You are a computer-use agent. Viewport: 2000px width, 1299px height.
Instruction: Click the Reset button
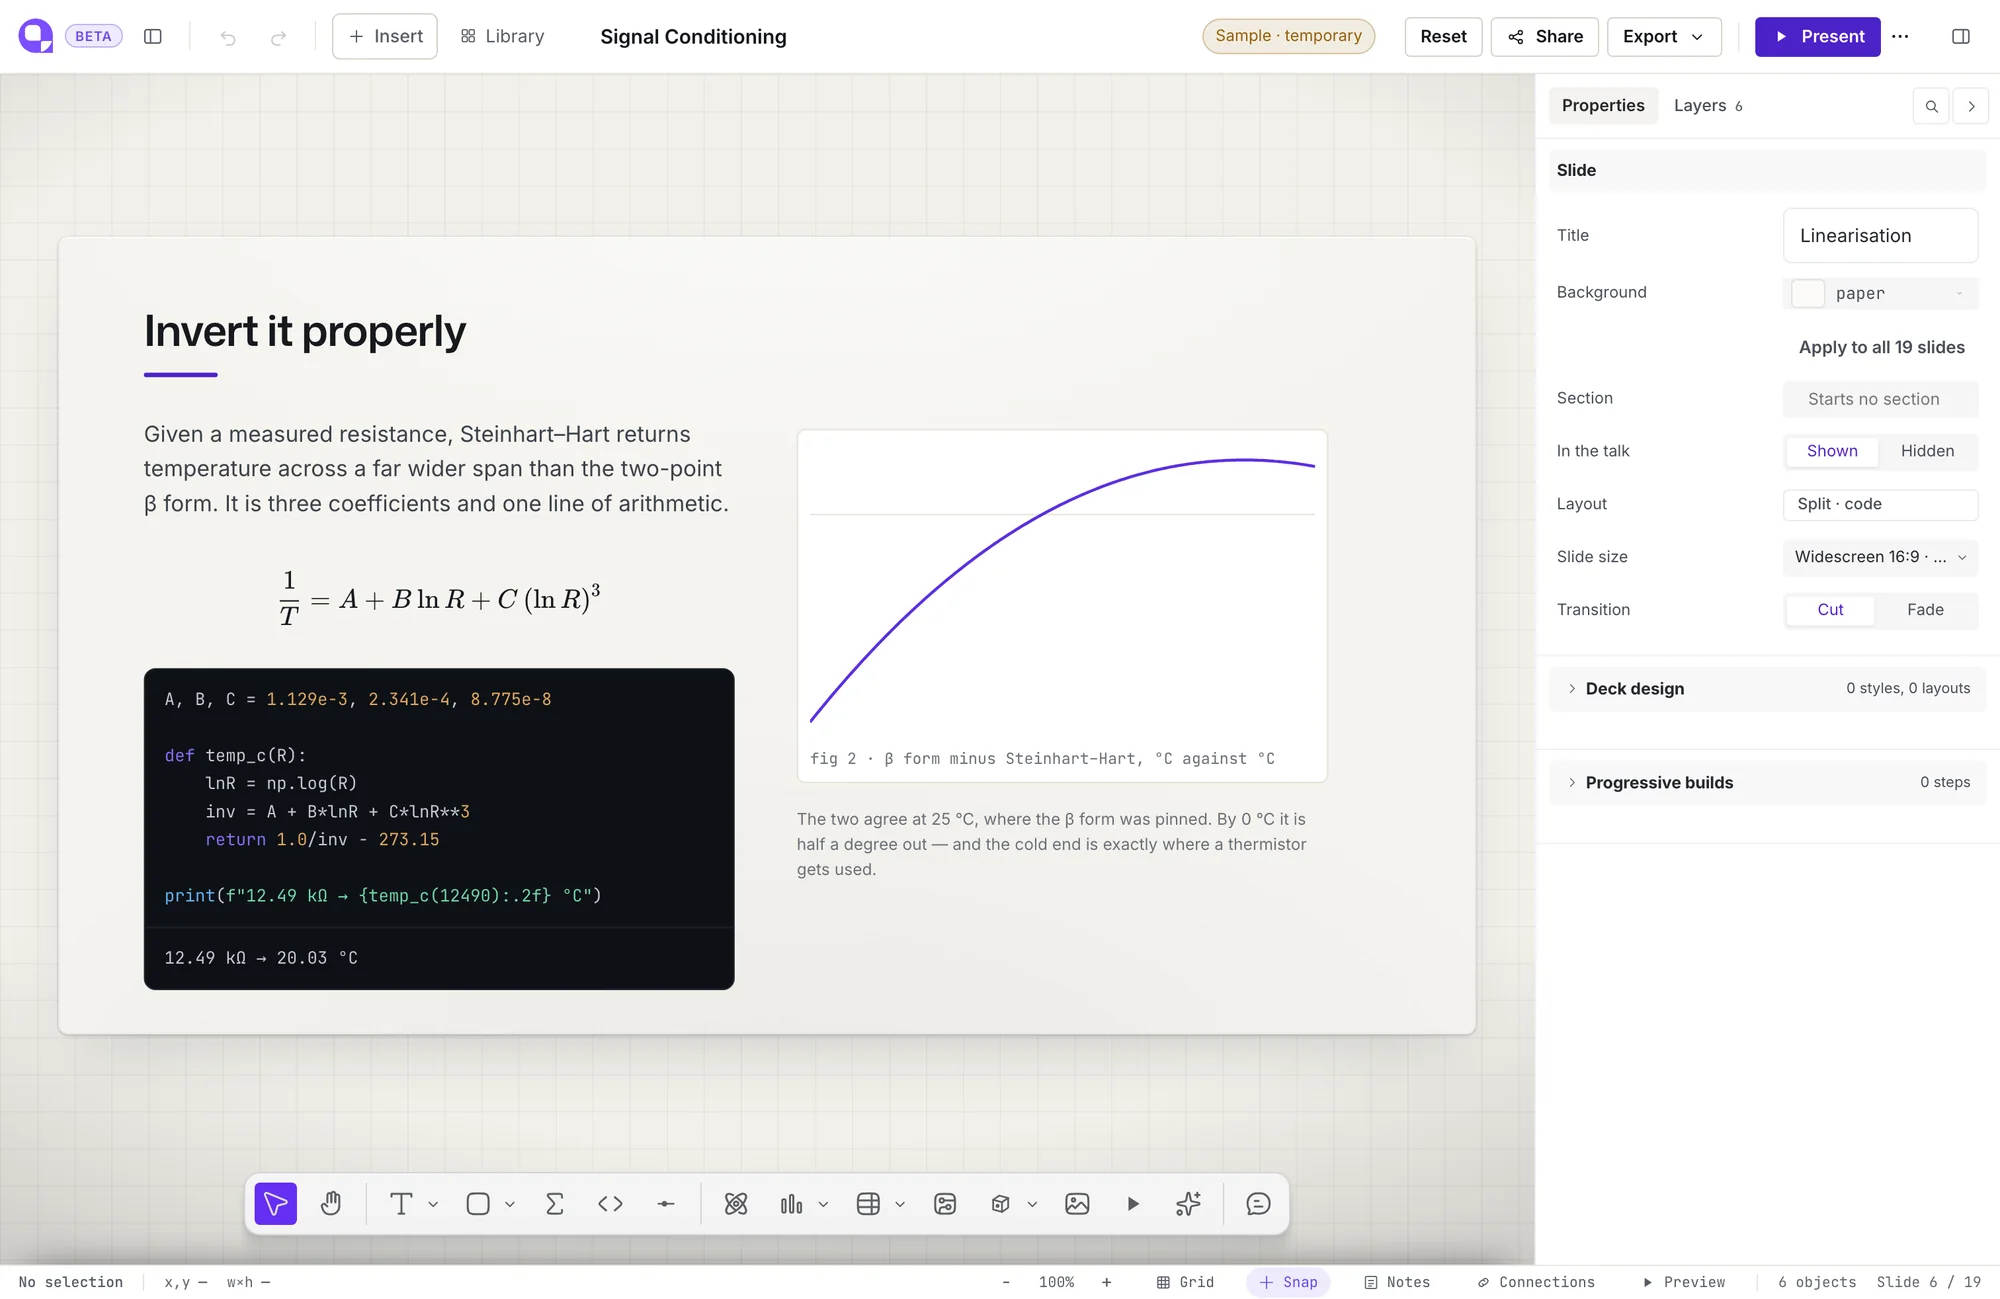click(1443, 37)
